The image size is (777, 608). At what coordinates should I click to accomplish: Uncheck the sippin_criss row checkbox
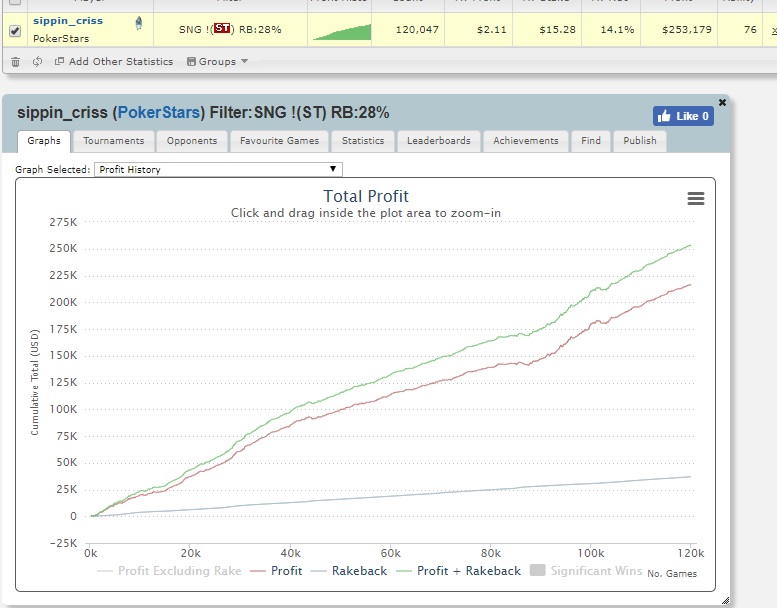[x=15, y=31]
